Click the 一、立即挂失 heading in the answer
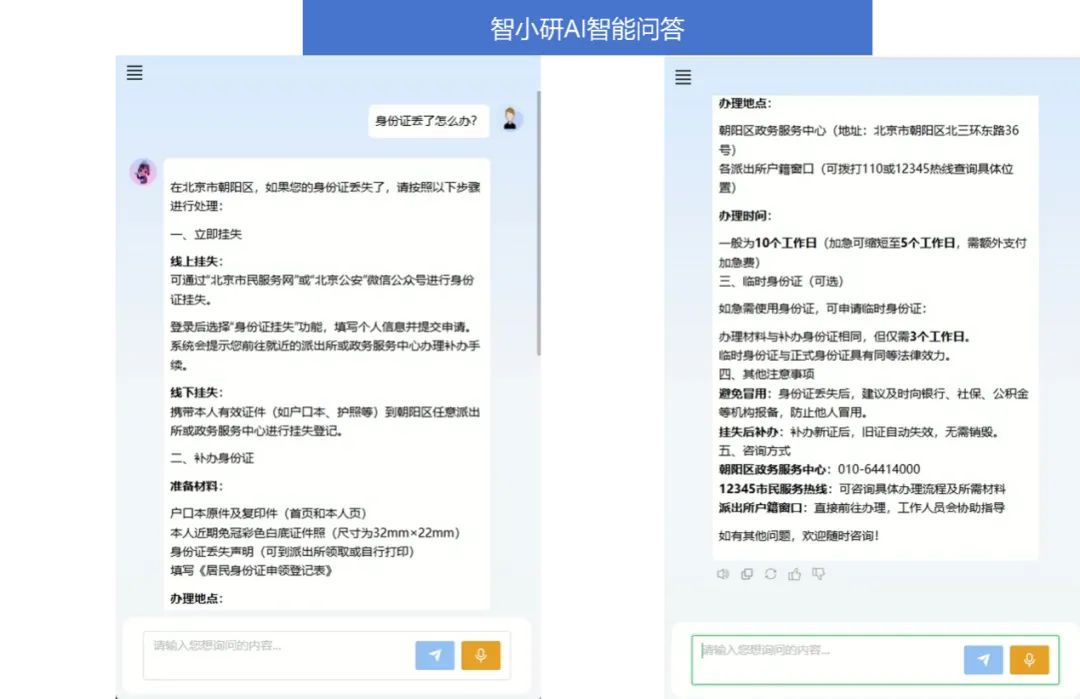This screenshot has height=699, width=1080. 206,234
